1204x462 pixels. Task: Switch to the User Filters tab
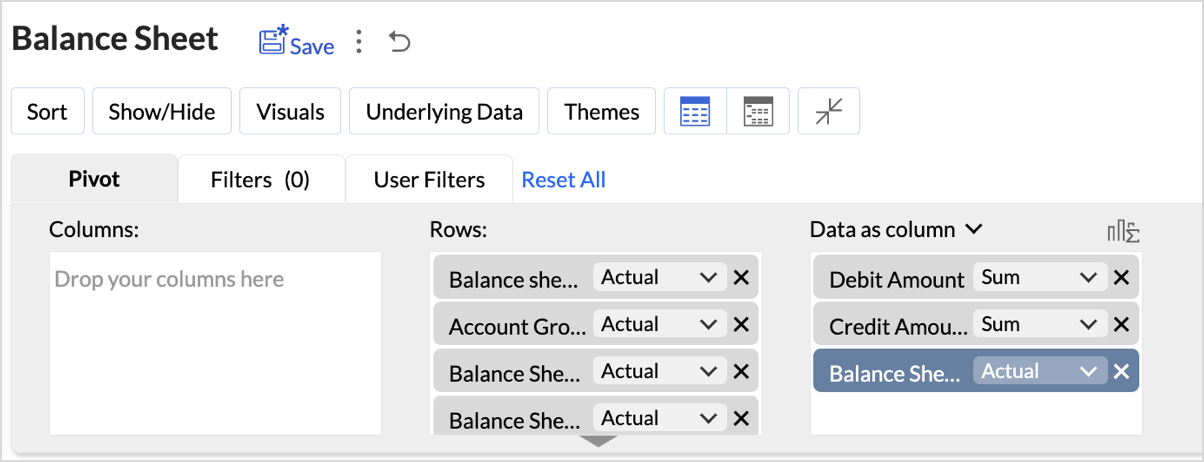[429, 180]
